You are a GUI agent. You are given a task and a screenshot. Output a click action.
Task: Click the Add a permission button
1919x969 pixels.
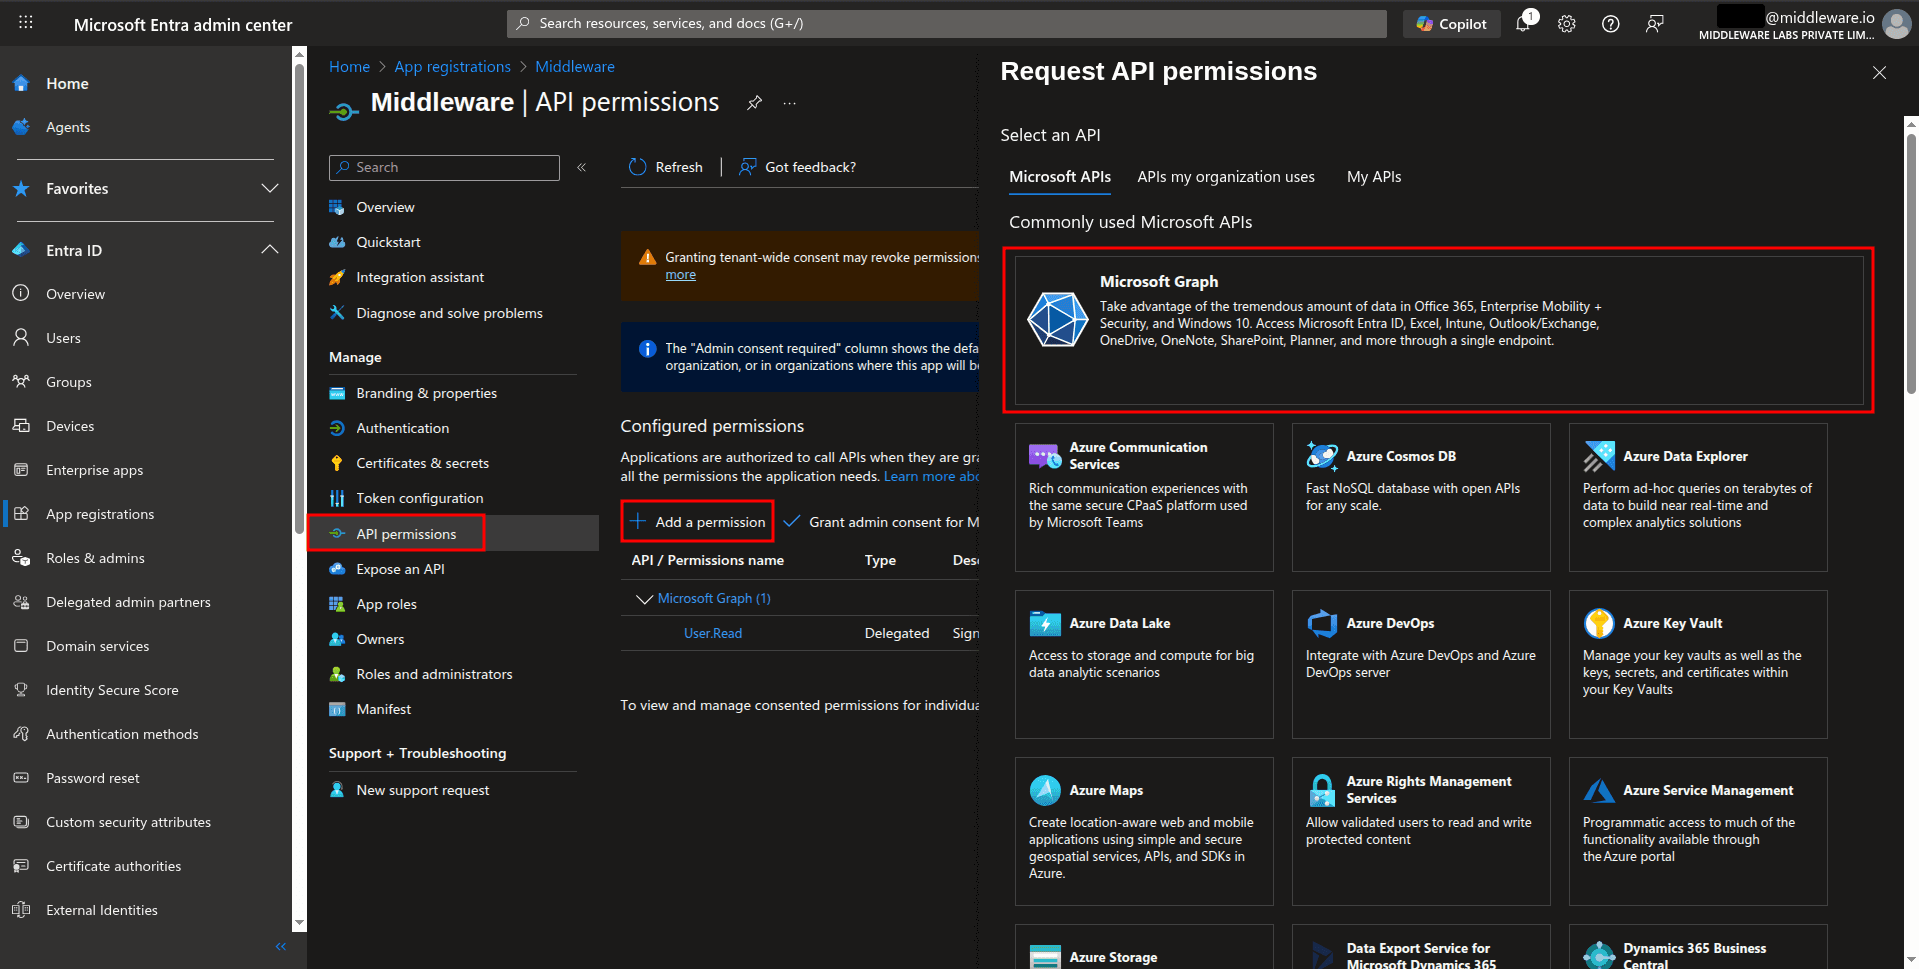tap(697, 521)
